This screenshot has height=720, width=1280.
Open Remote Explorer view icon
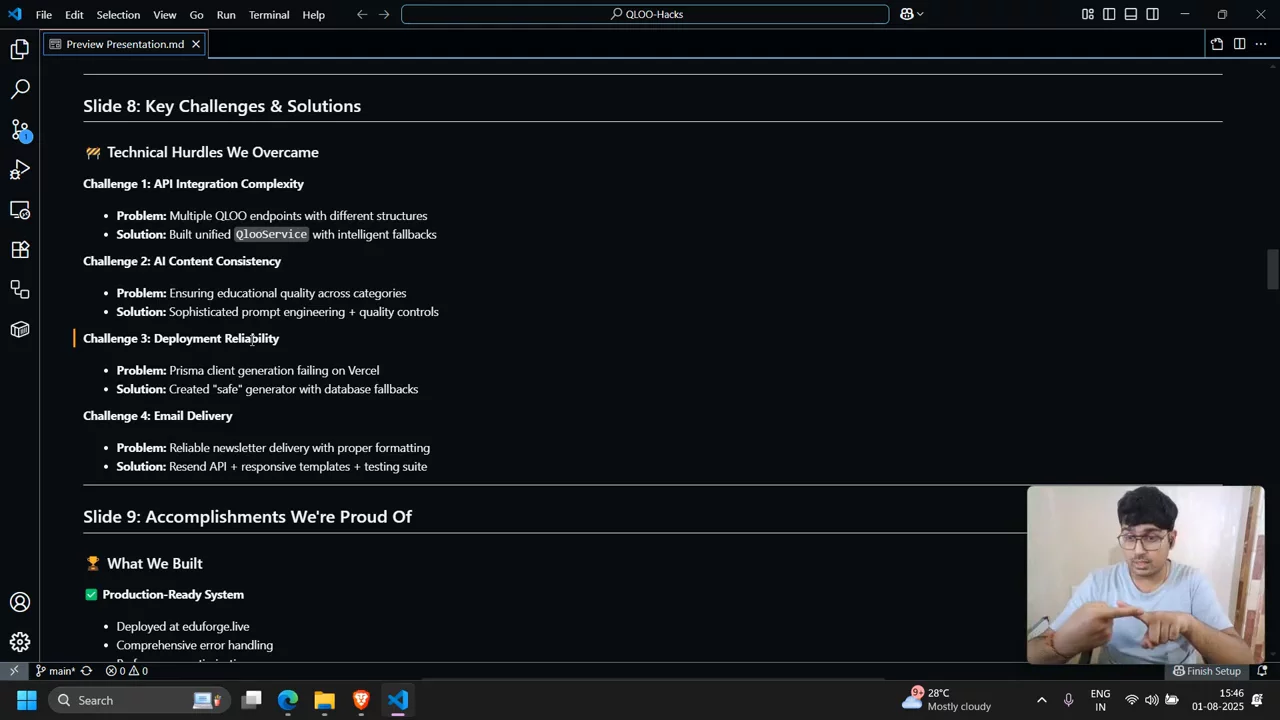click(20, 210)
